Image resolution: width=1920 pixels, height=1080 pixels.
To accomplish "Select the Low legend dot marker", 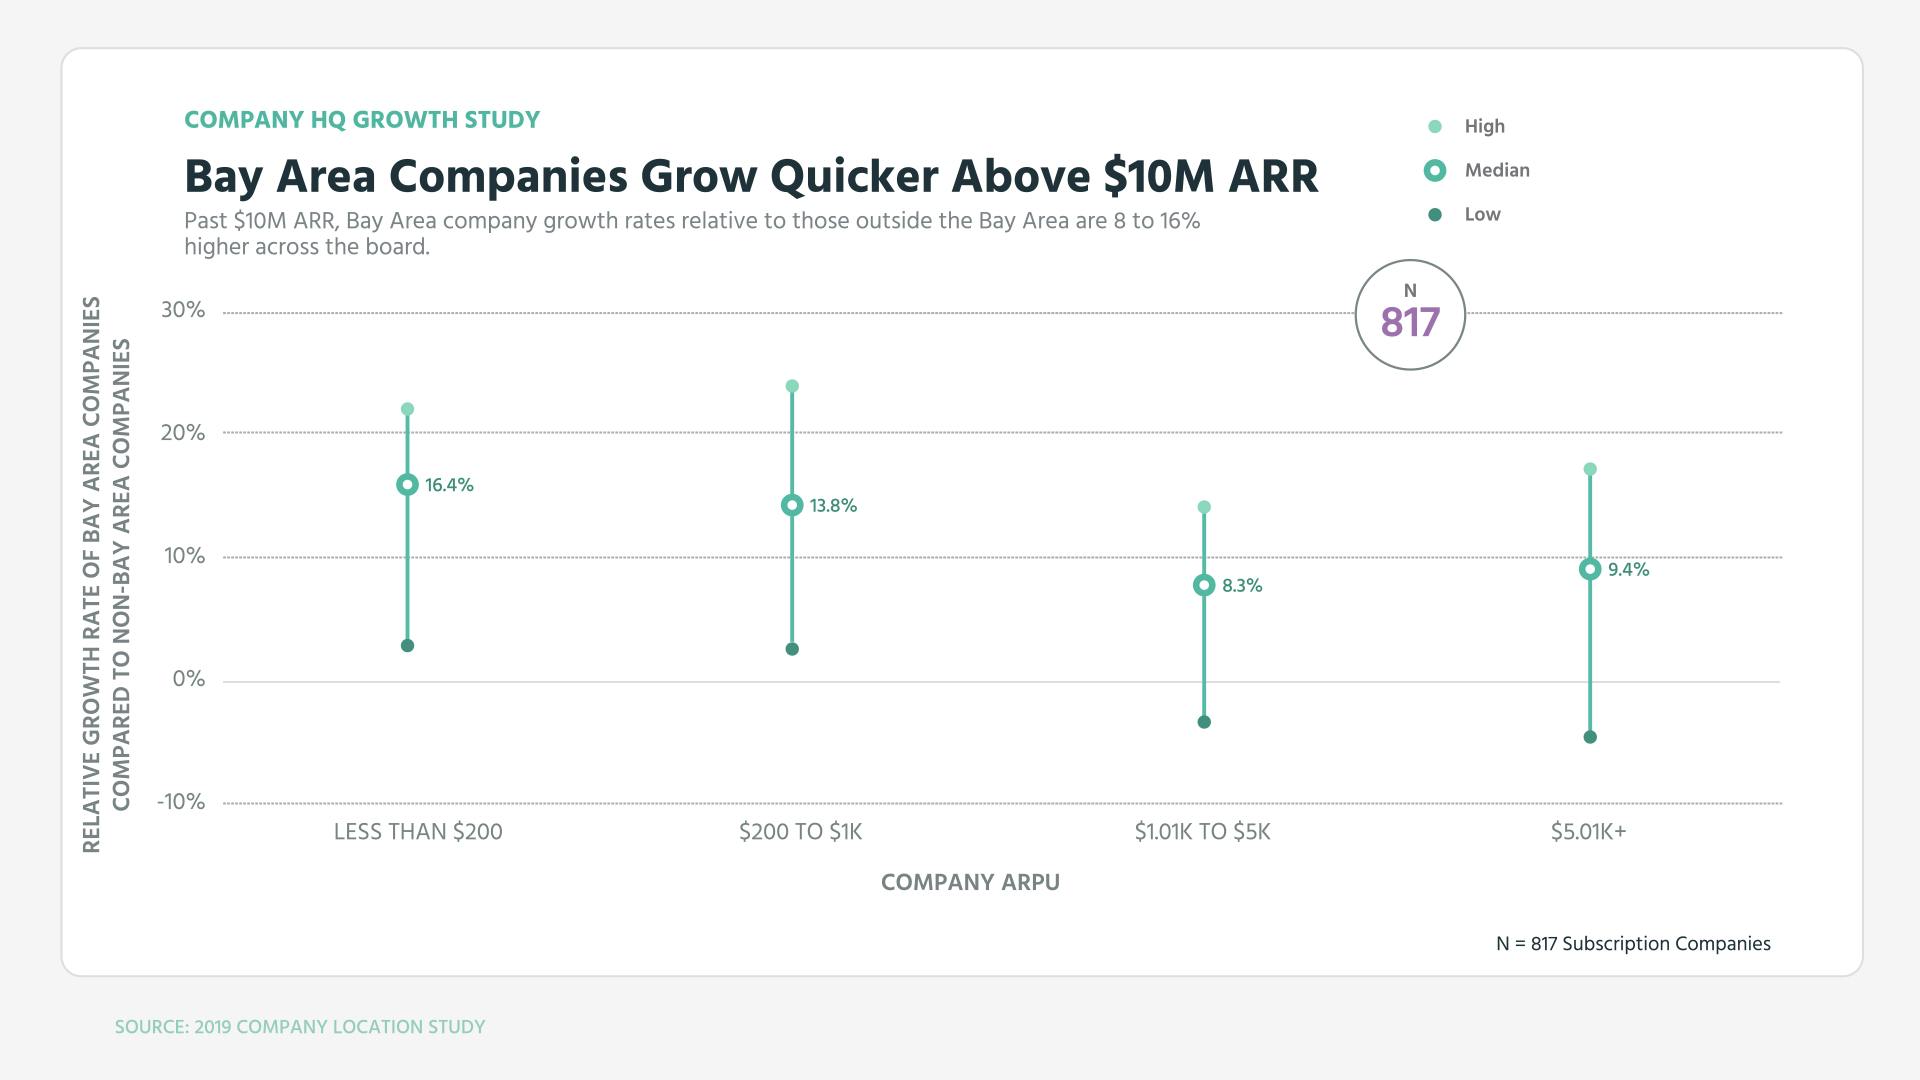I will tap(1437, 214).
